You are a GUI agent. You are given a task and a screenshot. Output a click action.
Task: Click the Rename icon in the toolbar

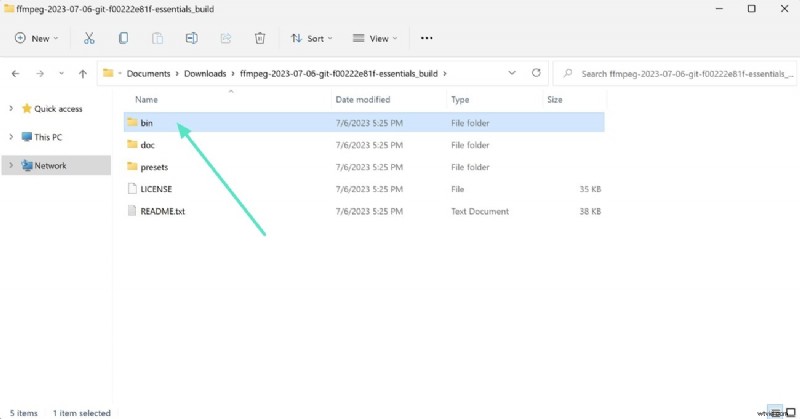pyautogui.click(x=191, y=38)
